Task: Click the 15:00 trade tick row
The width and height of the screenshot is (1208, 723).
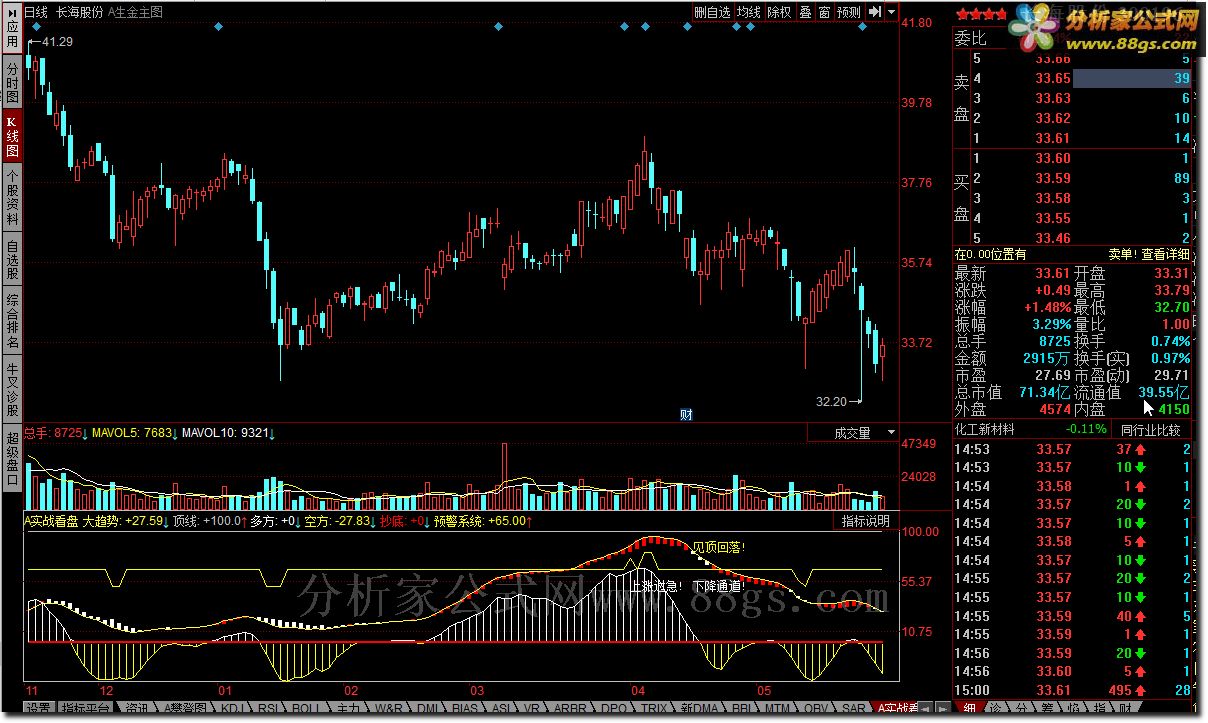Action: [x=1073, y=690]
